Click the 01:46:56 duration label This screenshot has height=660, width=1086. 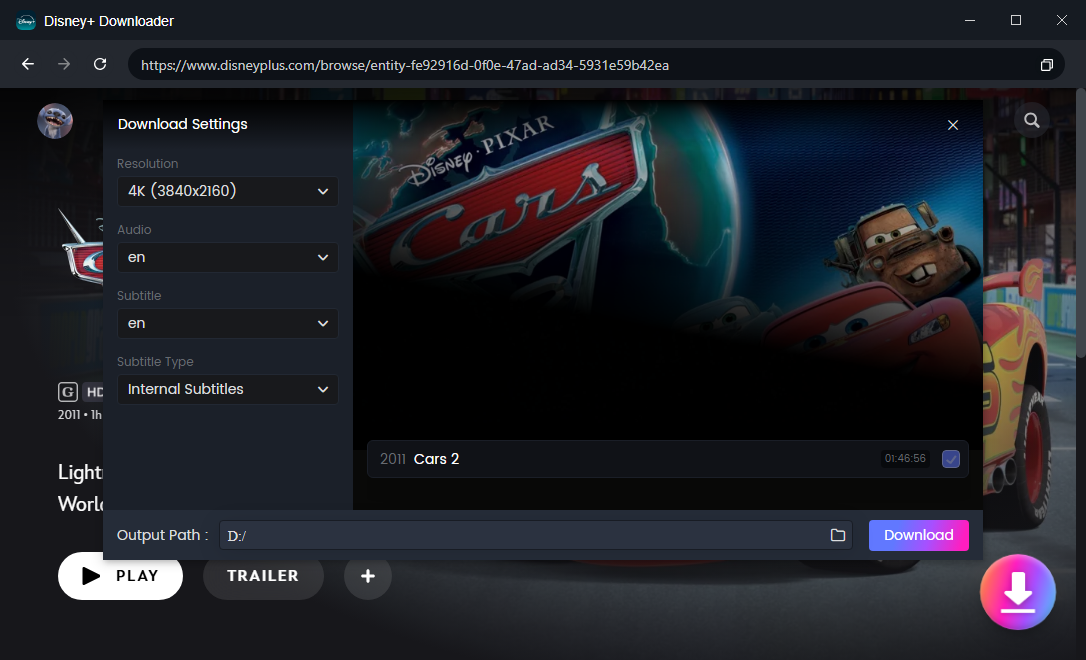point(905,458)
